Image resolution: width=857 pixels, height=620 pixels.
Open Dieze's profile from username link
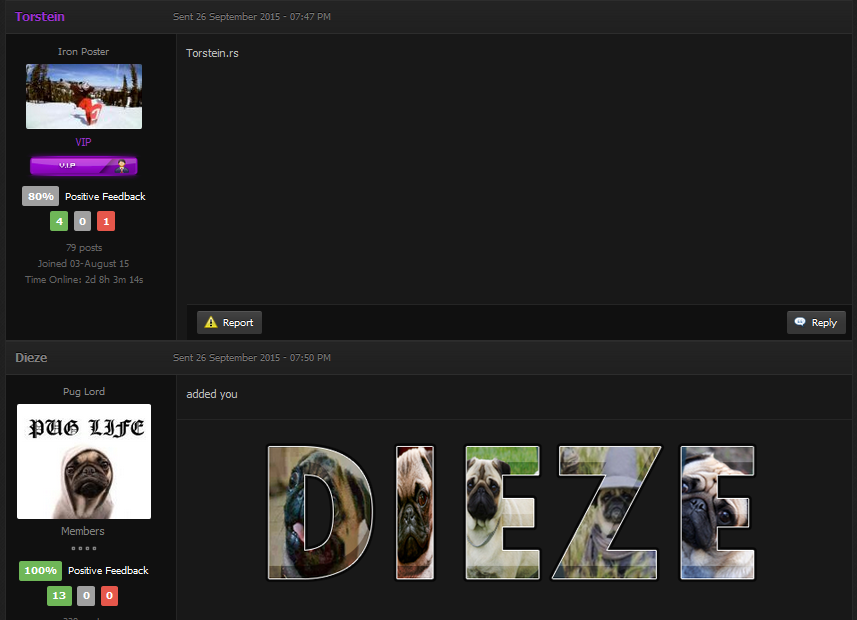31,358
